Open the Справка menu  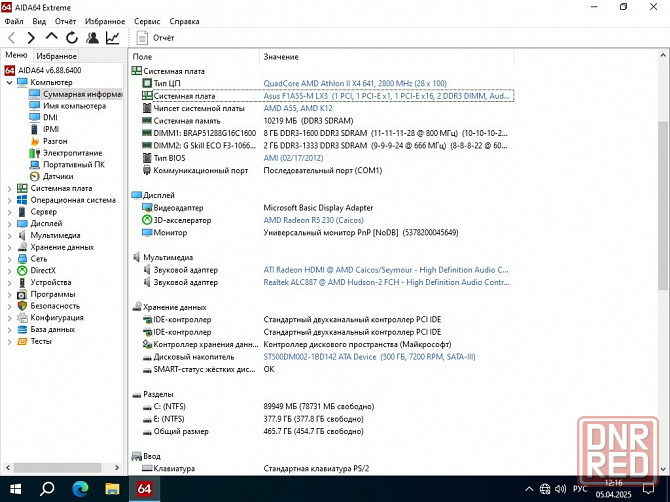click(184, 21)
